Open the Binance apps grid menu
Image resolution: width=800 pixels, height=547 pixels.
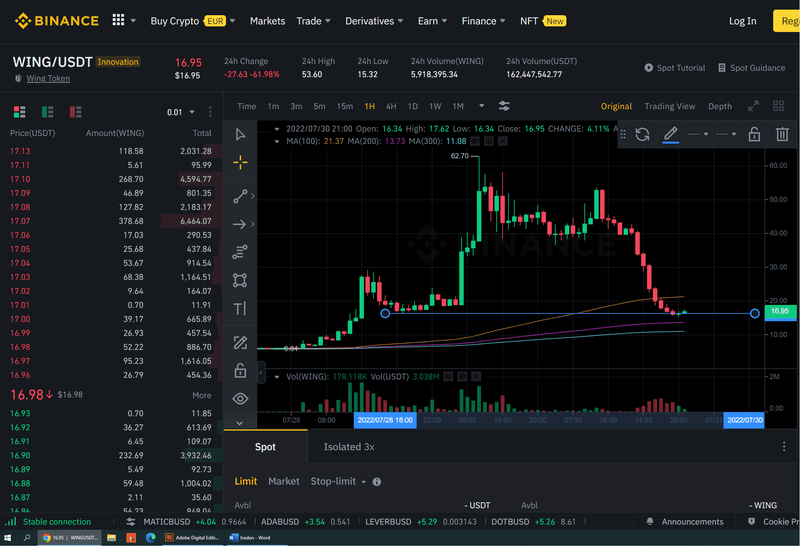(x=118, y=20)
